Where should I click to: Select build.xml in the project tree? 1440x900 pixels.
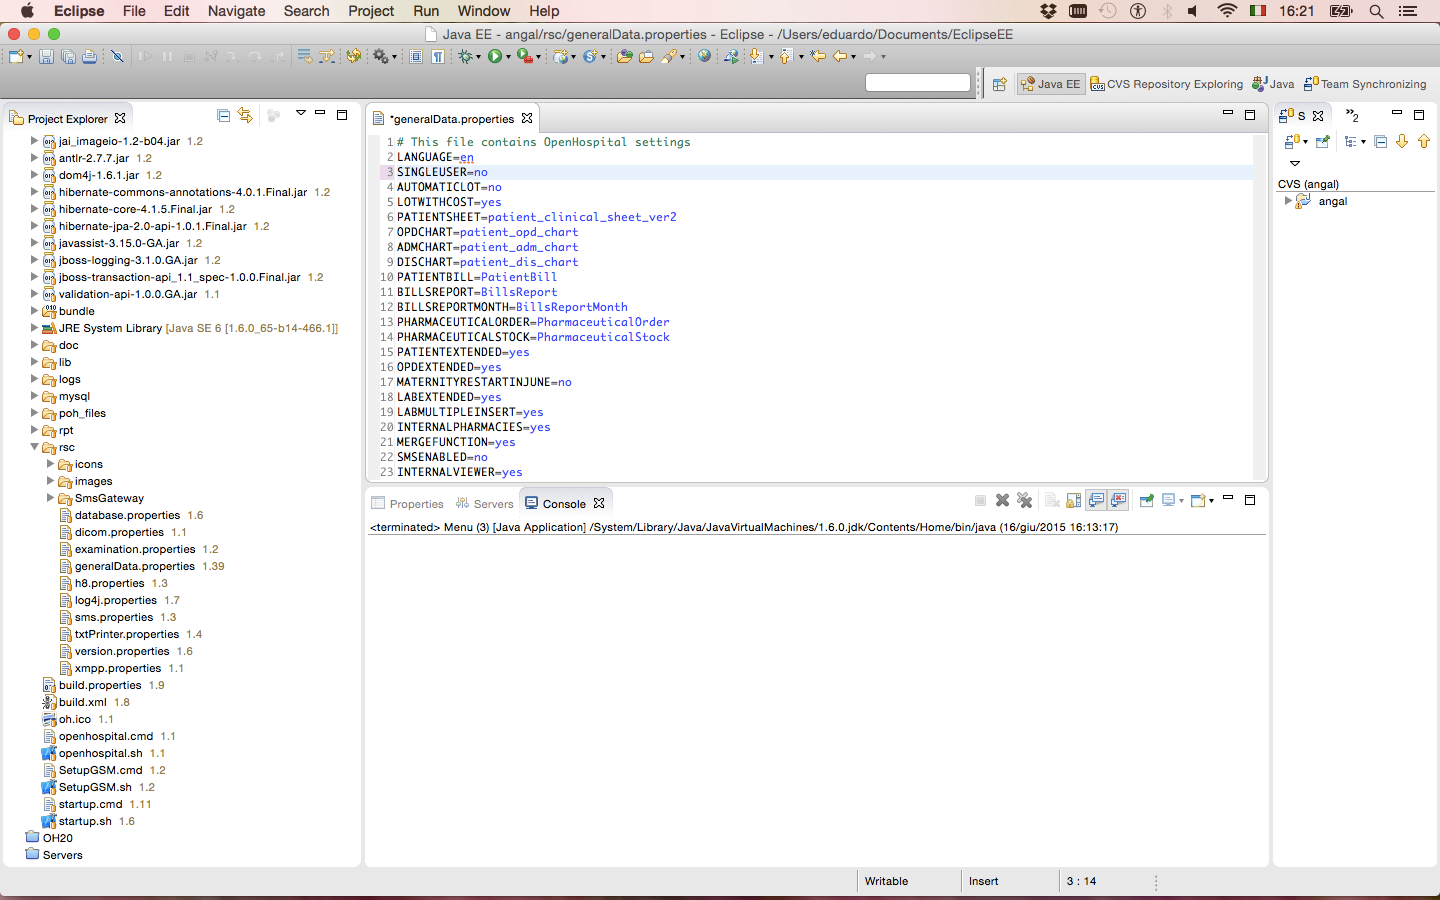tap(82, 702)
